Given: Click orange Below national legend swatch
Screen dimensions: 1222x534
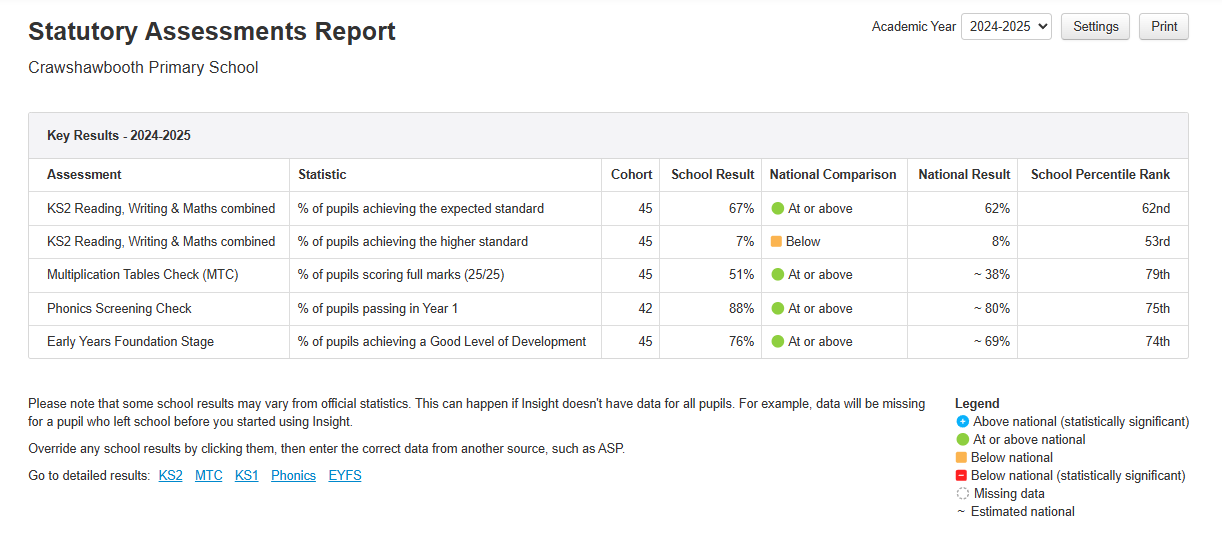Looking at the screenshot, I should 962,458.
